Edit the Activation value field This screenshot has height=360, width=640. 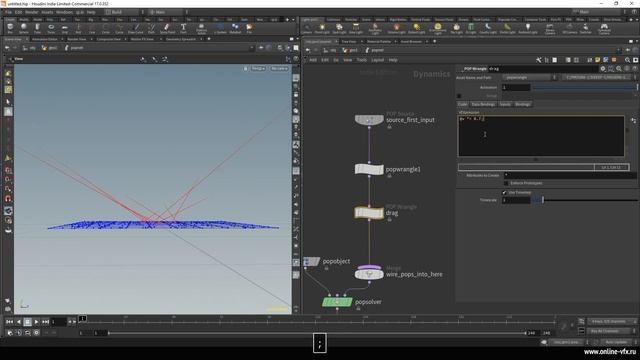516,87
